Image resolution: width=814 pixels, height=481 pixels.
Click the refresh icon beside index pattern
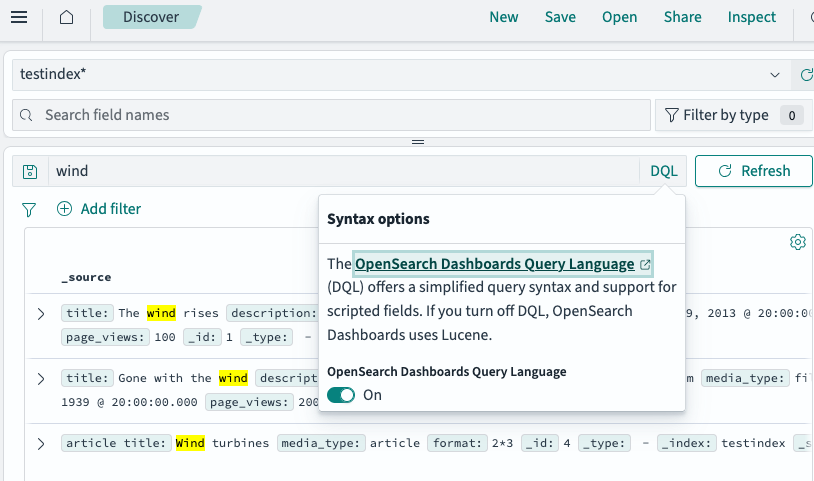805,75
